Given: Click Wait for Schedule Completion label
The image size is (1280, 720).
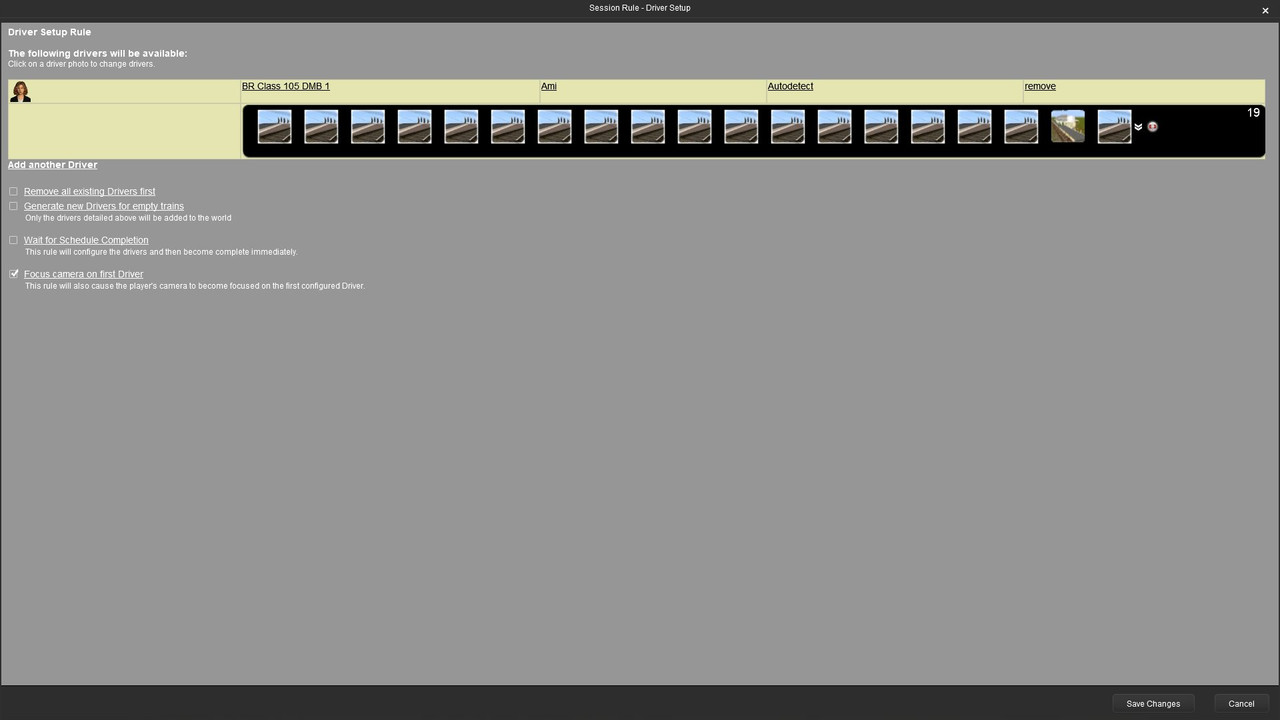Looking at the screenshot, I should pos(86,240).
